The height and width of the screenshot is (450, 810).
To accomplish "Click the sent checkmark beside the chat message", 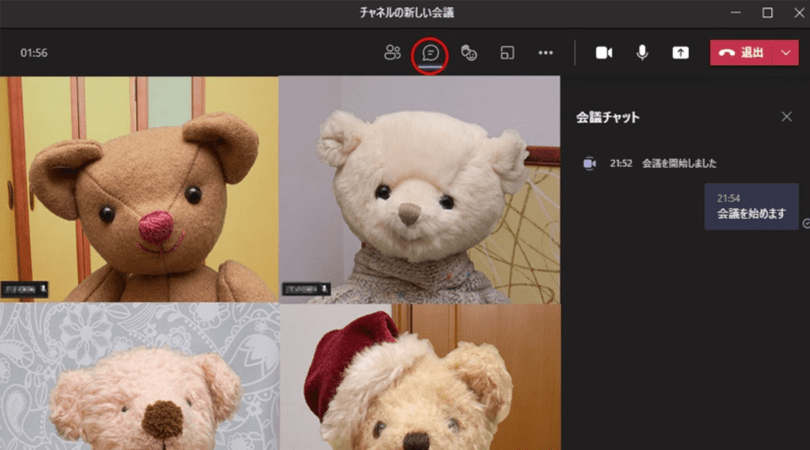I will (806, 223).
